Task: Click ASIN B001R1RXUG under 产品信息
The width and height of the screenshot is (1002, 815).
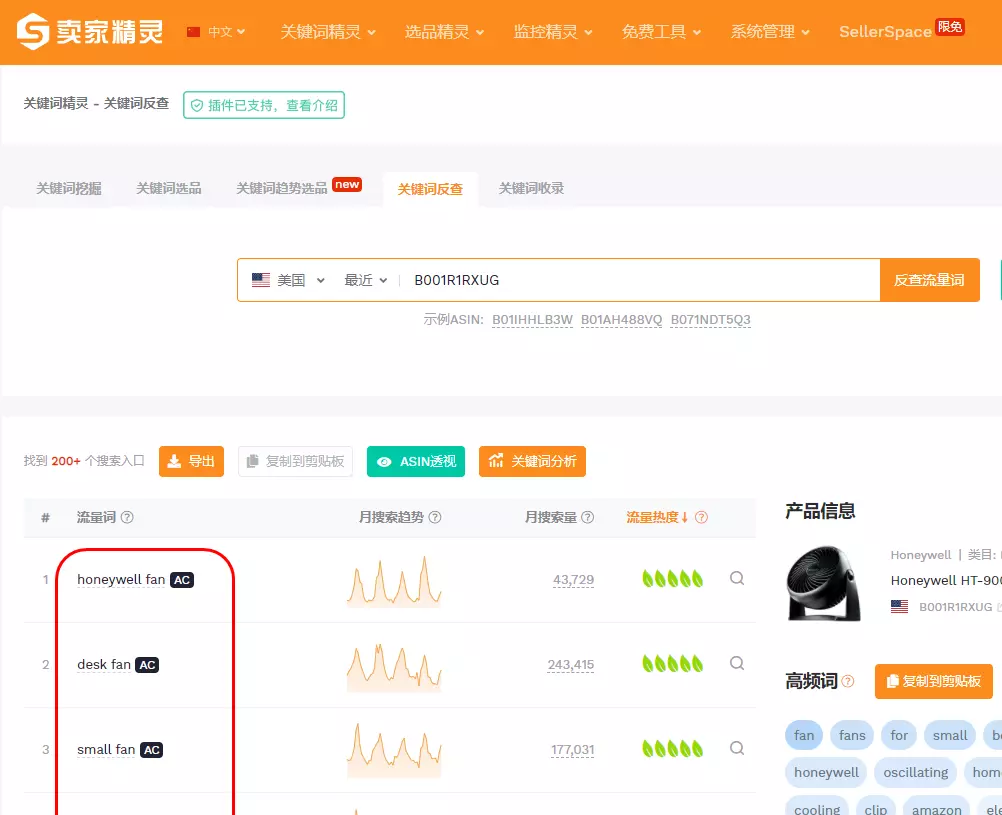Action: (x=955, y=607)
